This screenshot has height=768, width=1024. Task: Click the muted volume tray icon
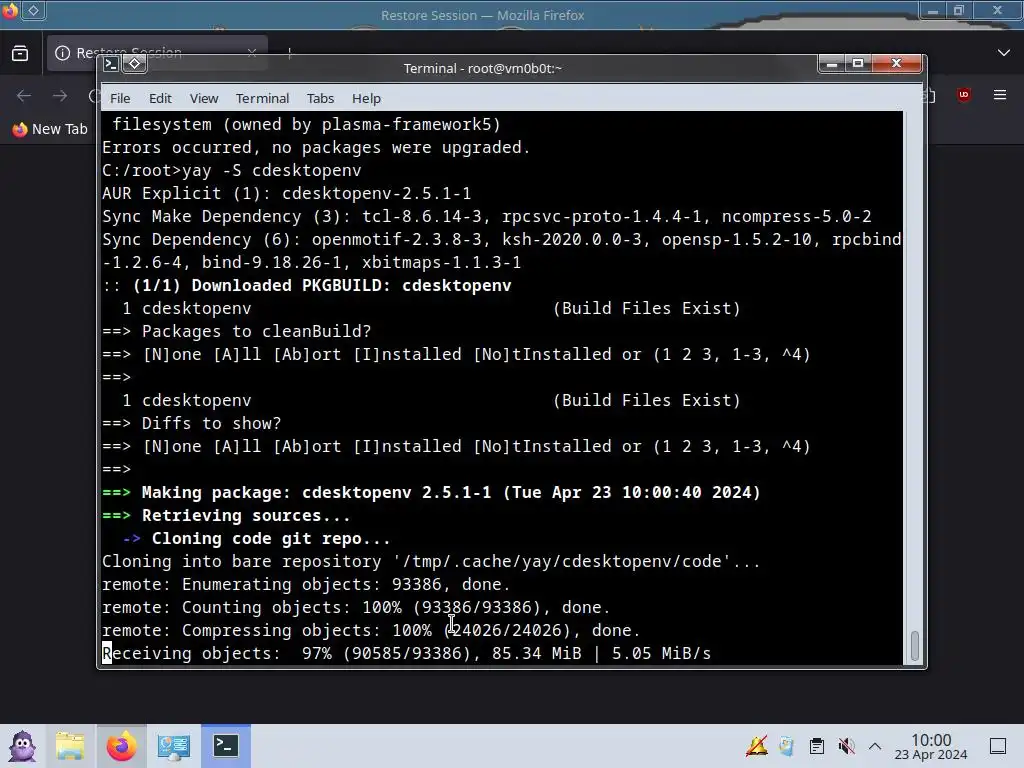pyautogui.click(x=846, y=746)
